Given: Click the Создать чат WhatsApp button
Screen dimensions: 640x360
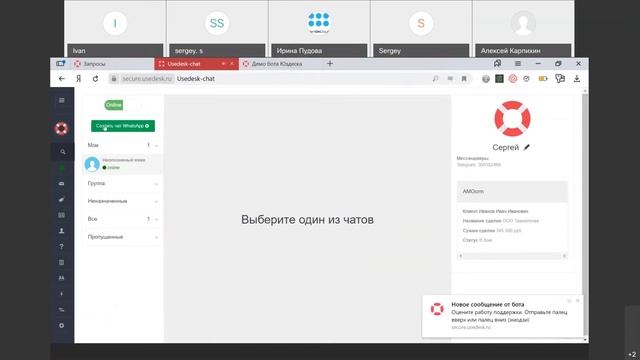Looking at the screenshot, I should coord(123,126).
